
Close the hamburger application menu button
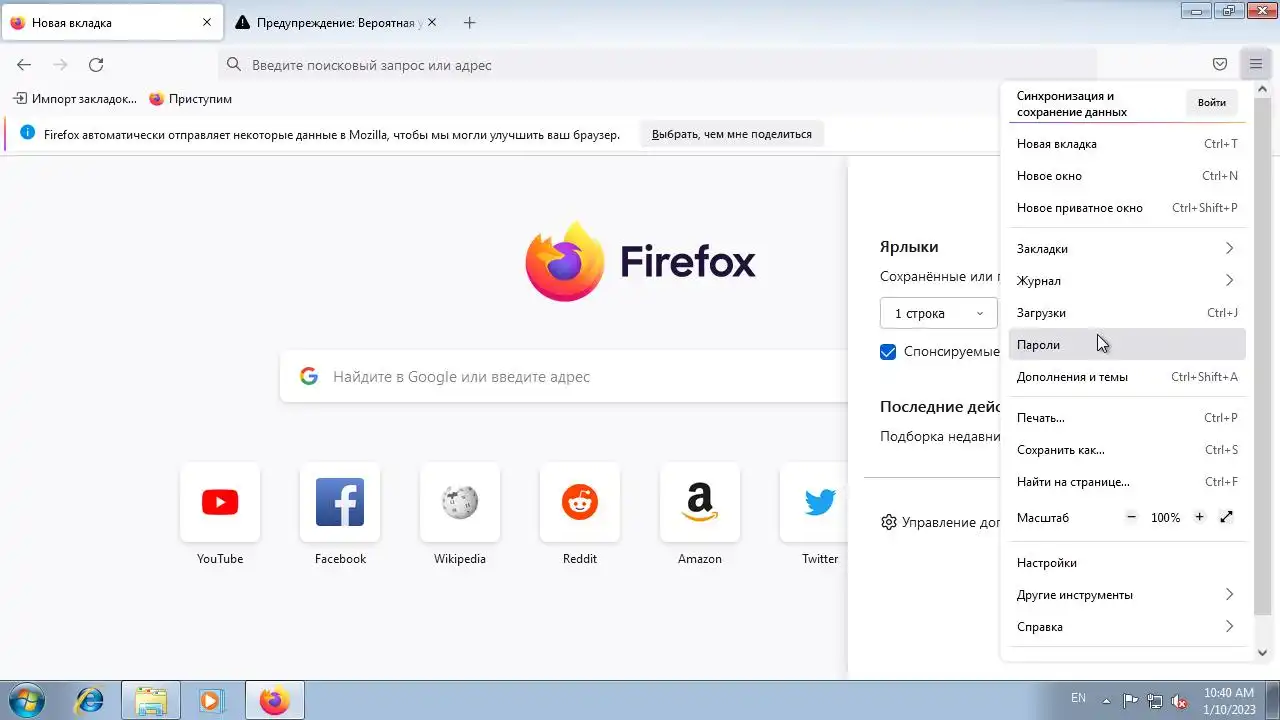[x=1256, y=65]
